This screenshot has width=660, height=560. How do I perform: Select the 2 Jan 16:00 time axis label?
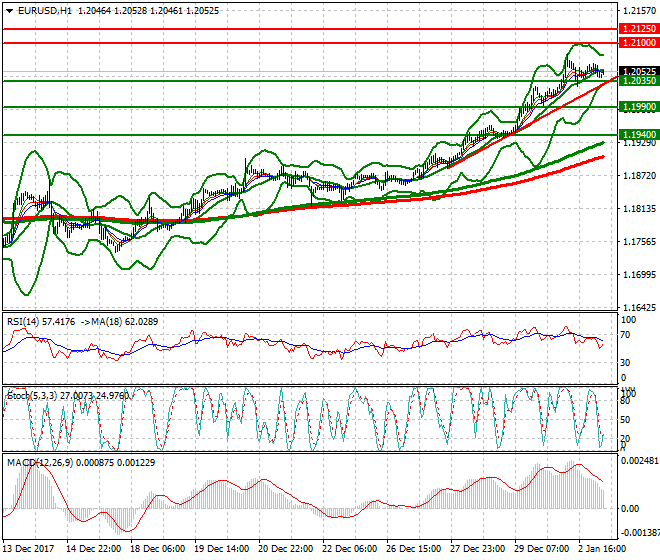(603, 549)
